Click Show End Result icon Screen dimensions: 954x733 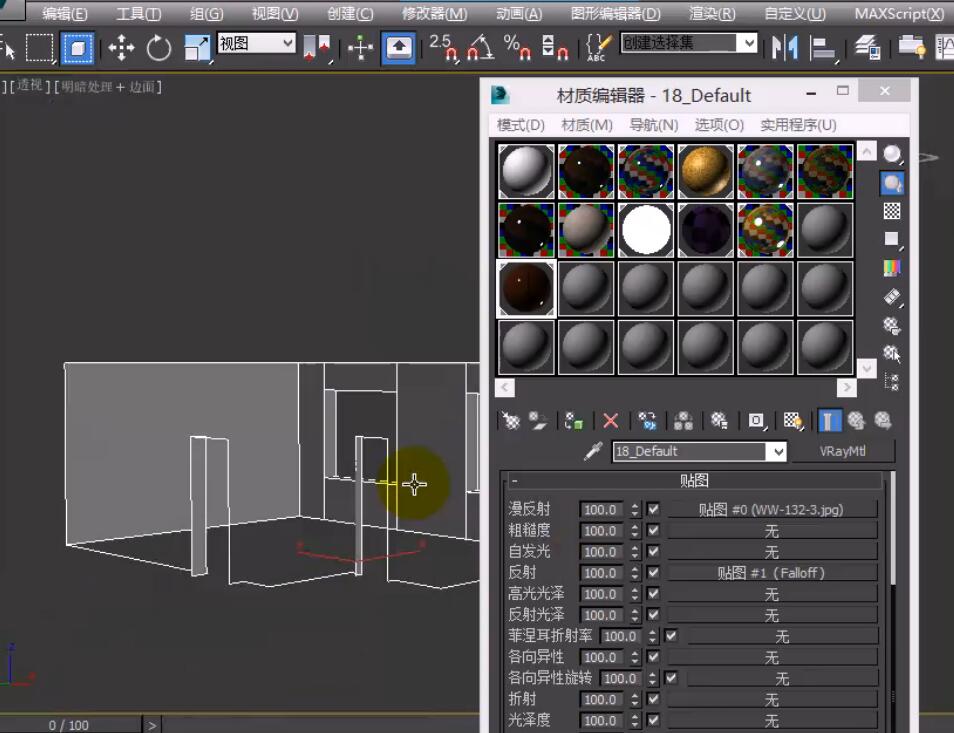coord(829,421)
